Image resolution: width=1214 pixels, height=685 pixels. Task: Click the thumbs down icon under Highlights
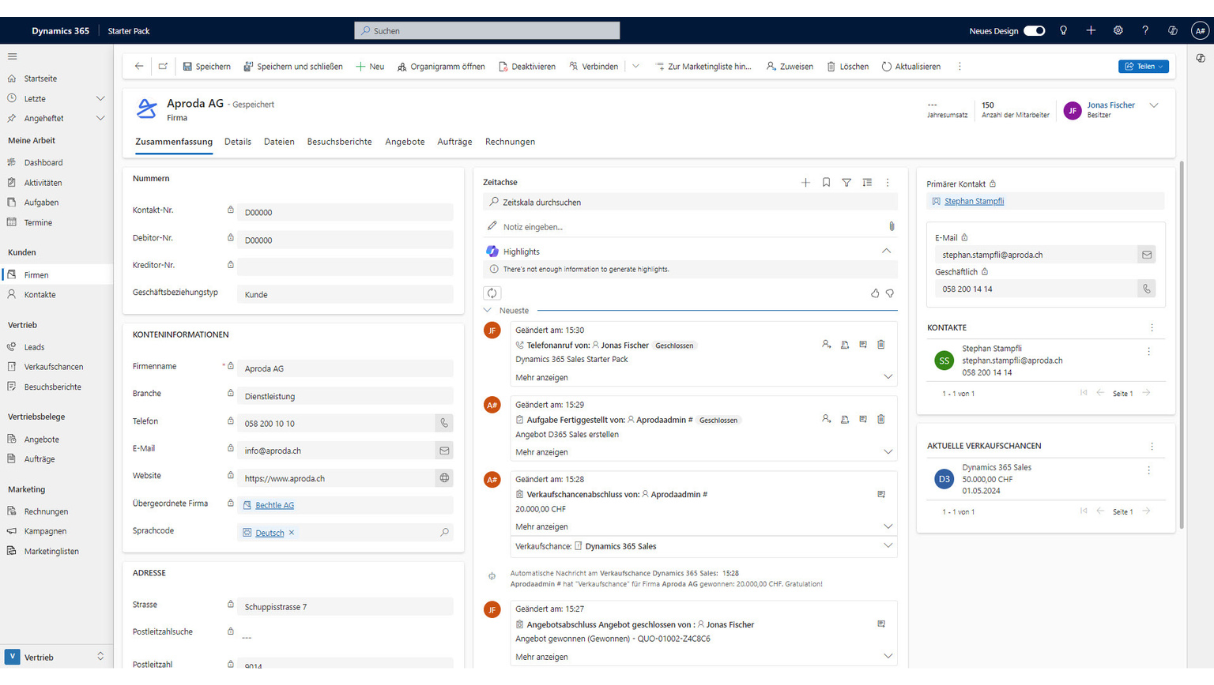click(890, 293)
